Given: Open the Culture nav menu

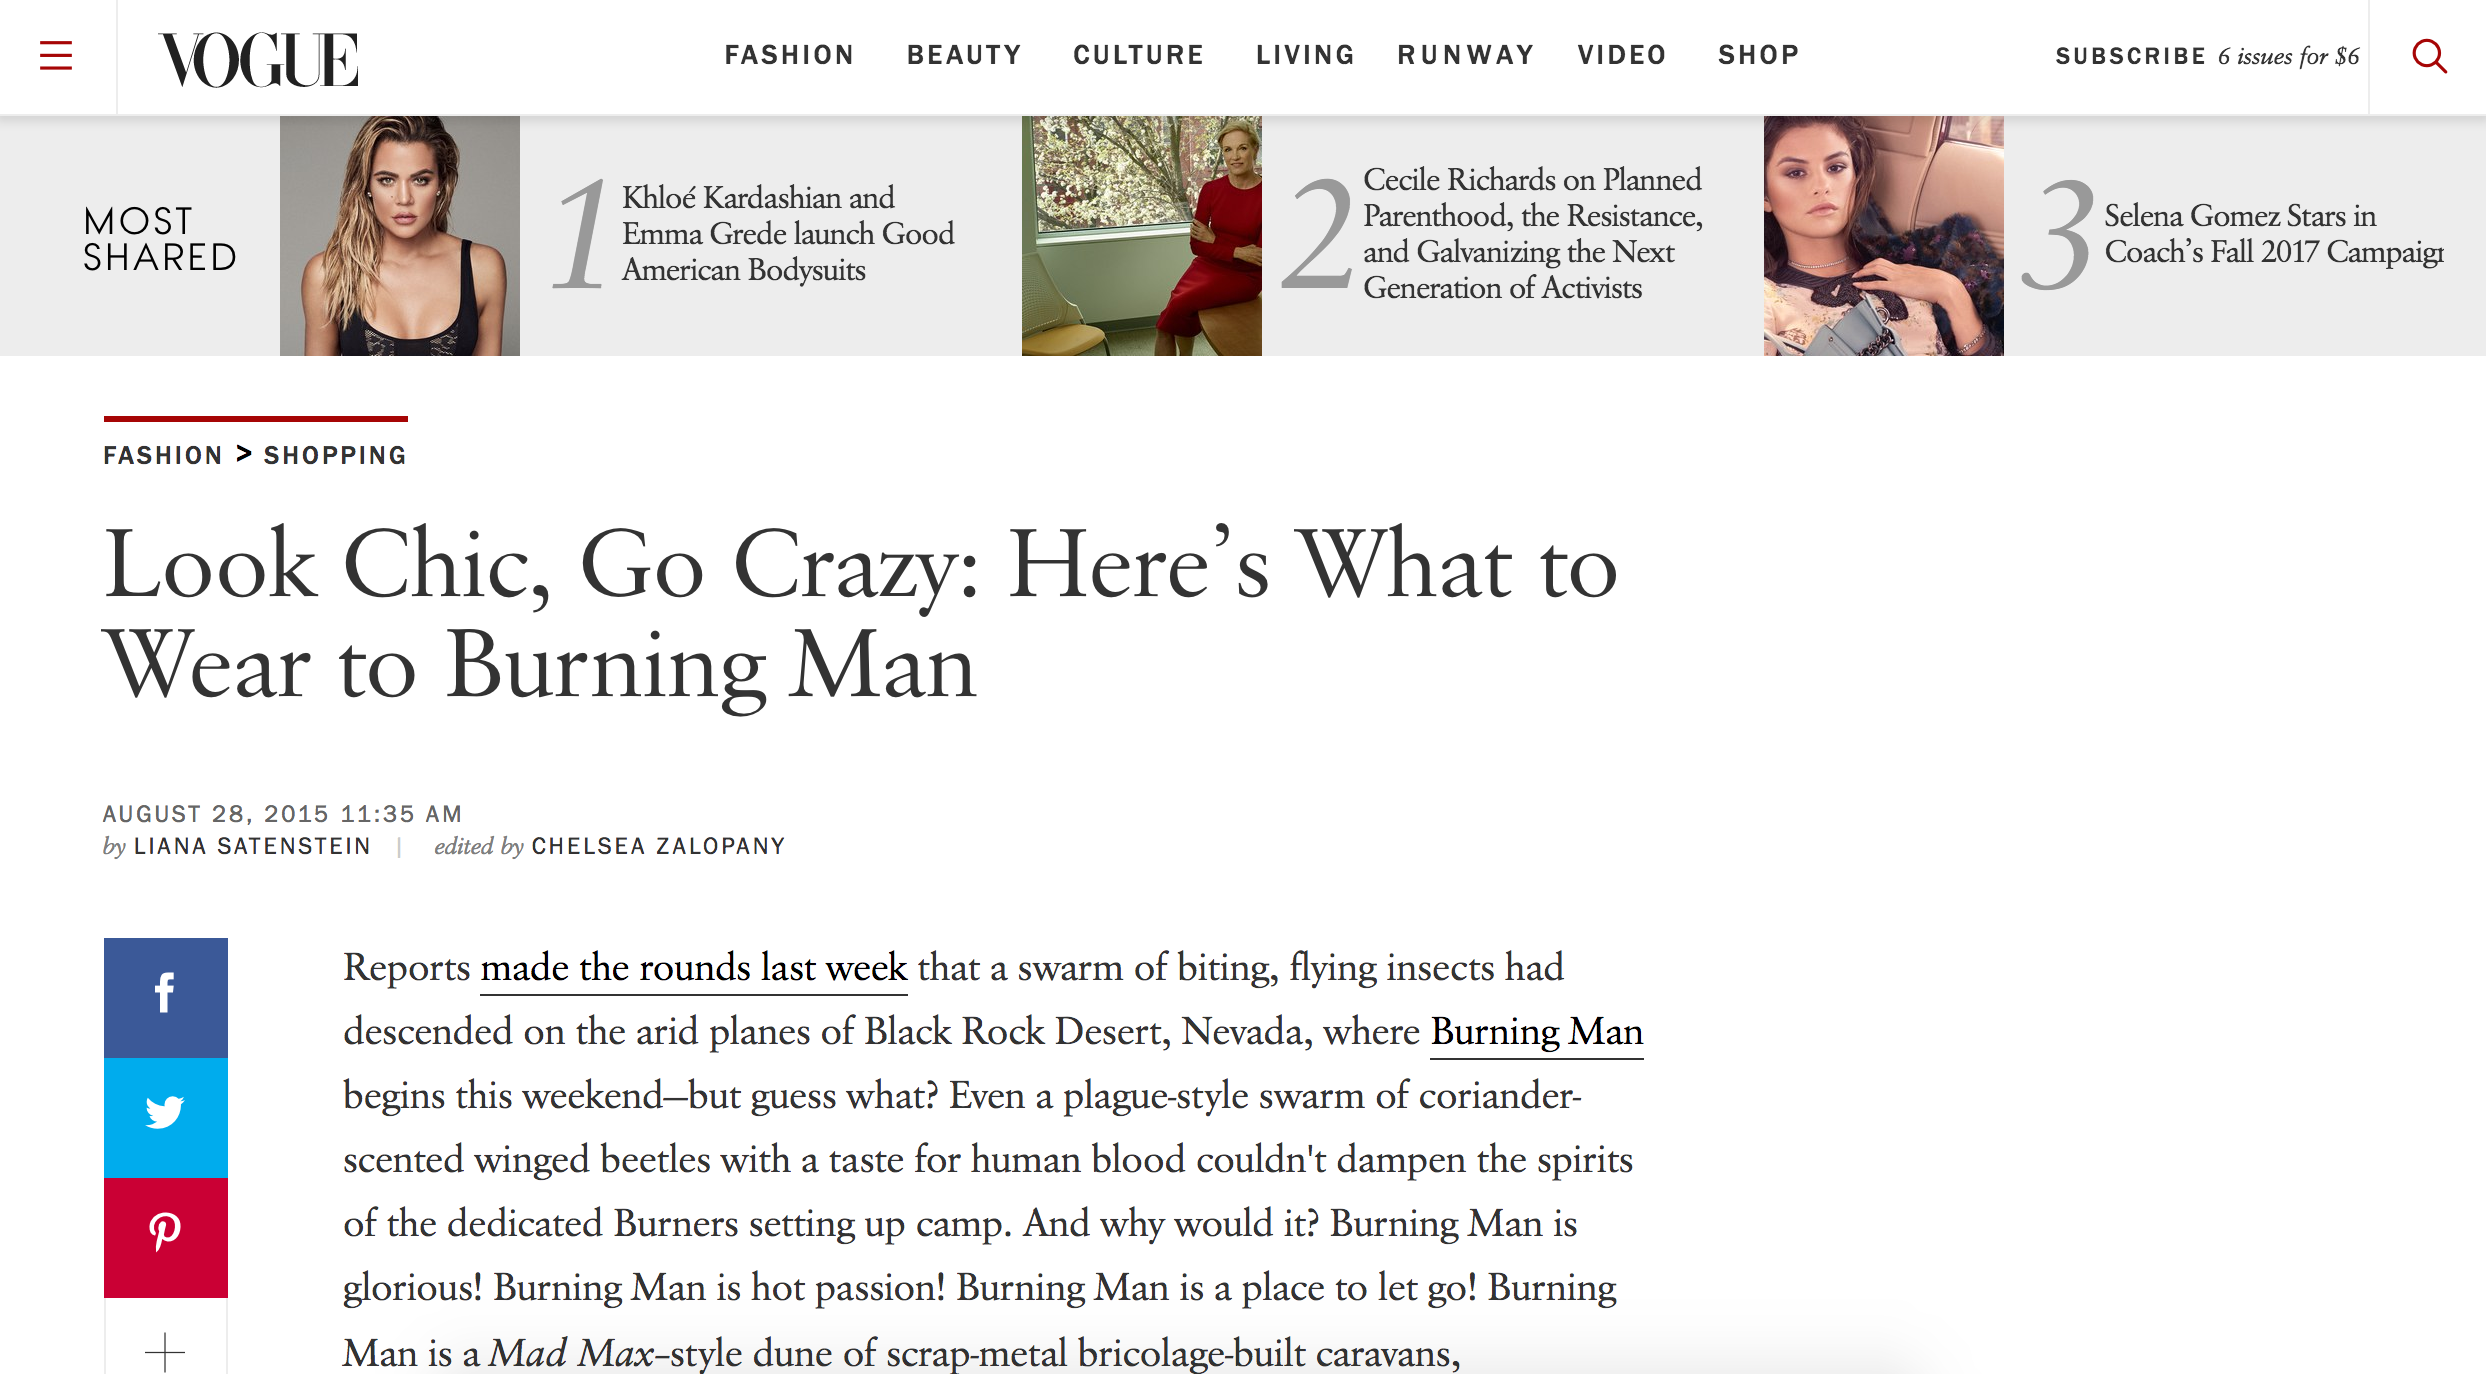Looking at the screenshot, I should tap(1138, 55).
